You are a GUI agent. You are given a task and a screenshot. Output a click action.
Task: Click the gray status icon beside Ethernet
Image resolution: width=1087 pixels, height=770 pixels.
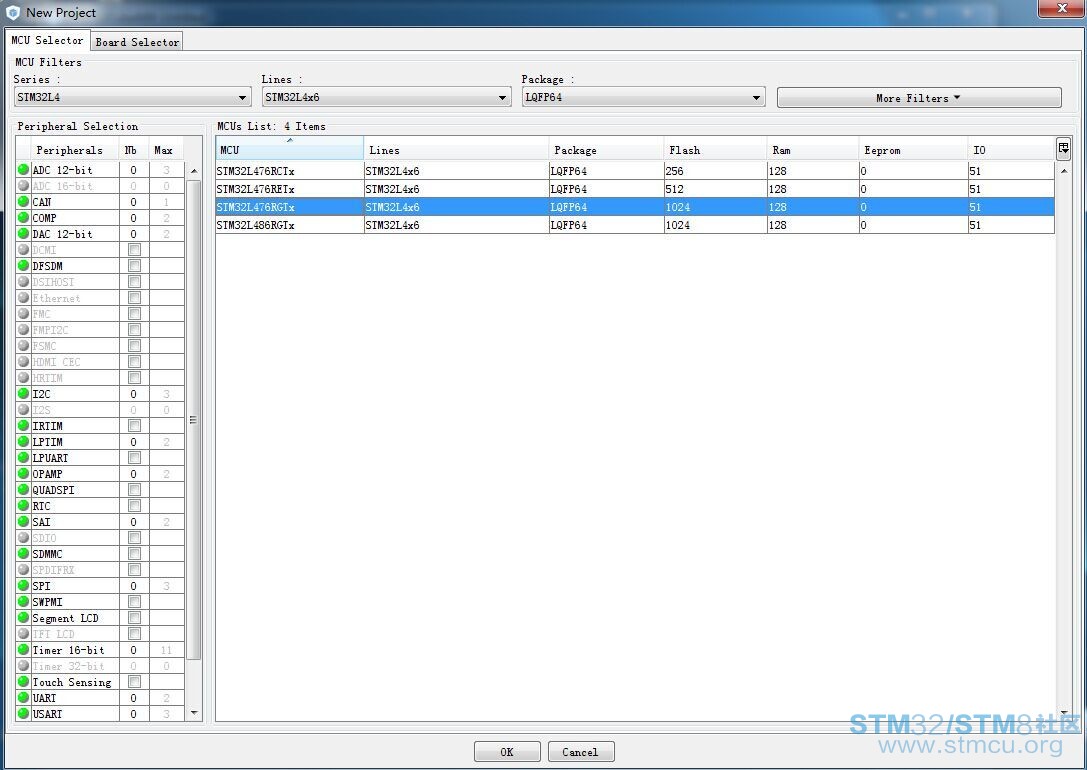(24, 297)
